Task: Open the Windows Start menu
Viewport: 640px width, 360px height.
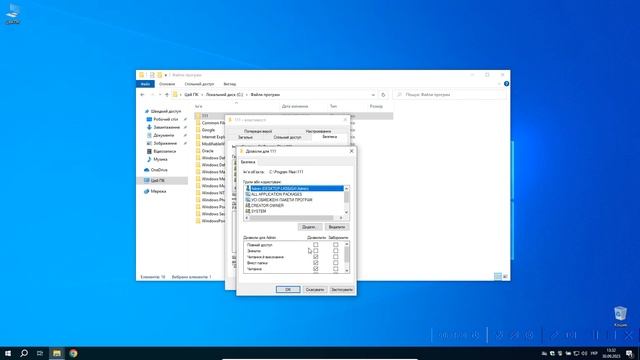Action: (x=8, y=353)
